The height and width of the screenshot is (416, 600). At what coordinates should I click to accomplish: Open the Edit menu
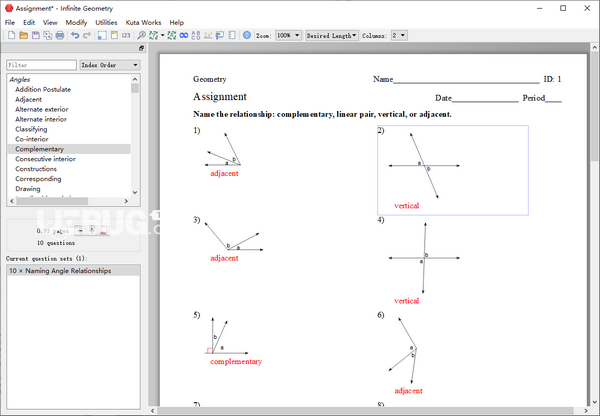(x=29, y=23)
